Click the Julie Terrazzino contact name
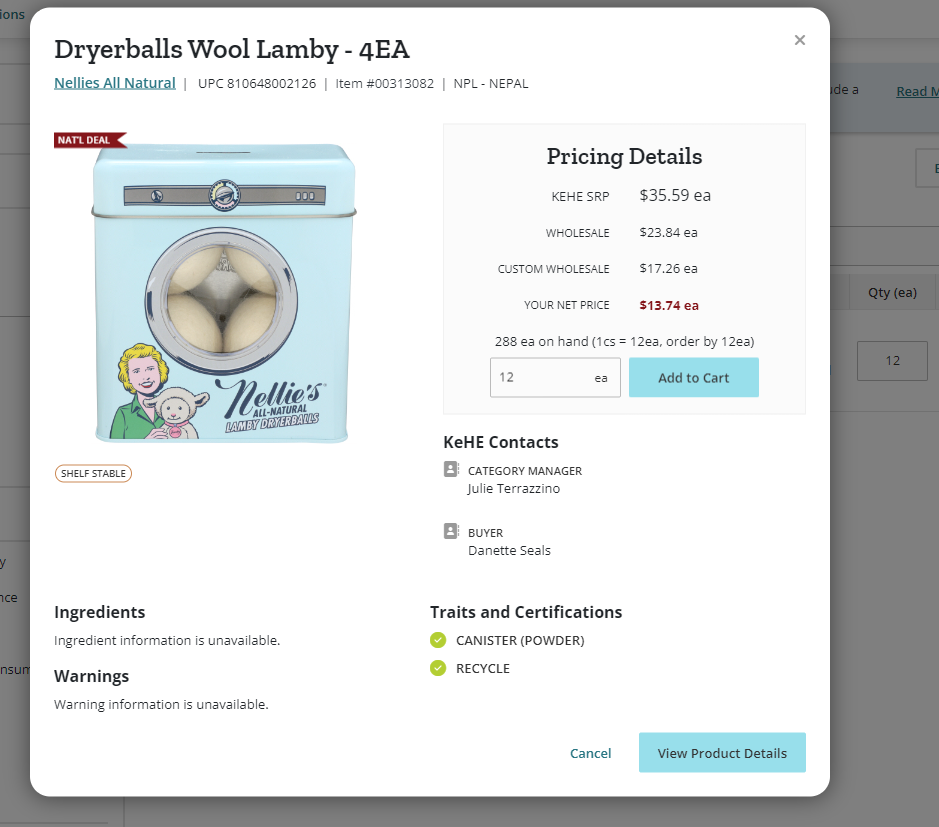Viewport: 939px width, 827px height. pyautogui.click(x=514, y=489)
